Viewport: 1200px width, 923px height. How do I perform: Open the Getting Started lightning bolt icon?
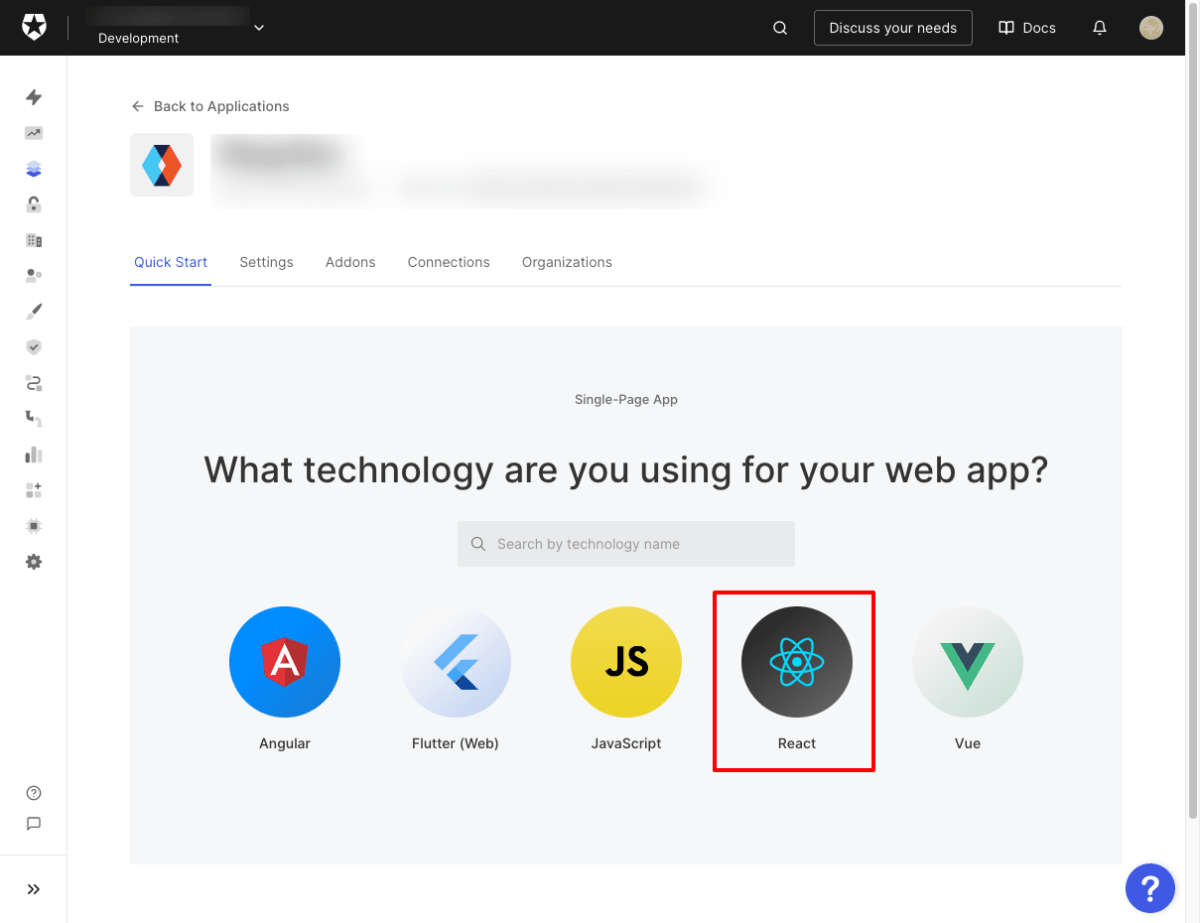(34, 97)
